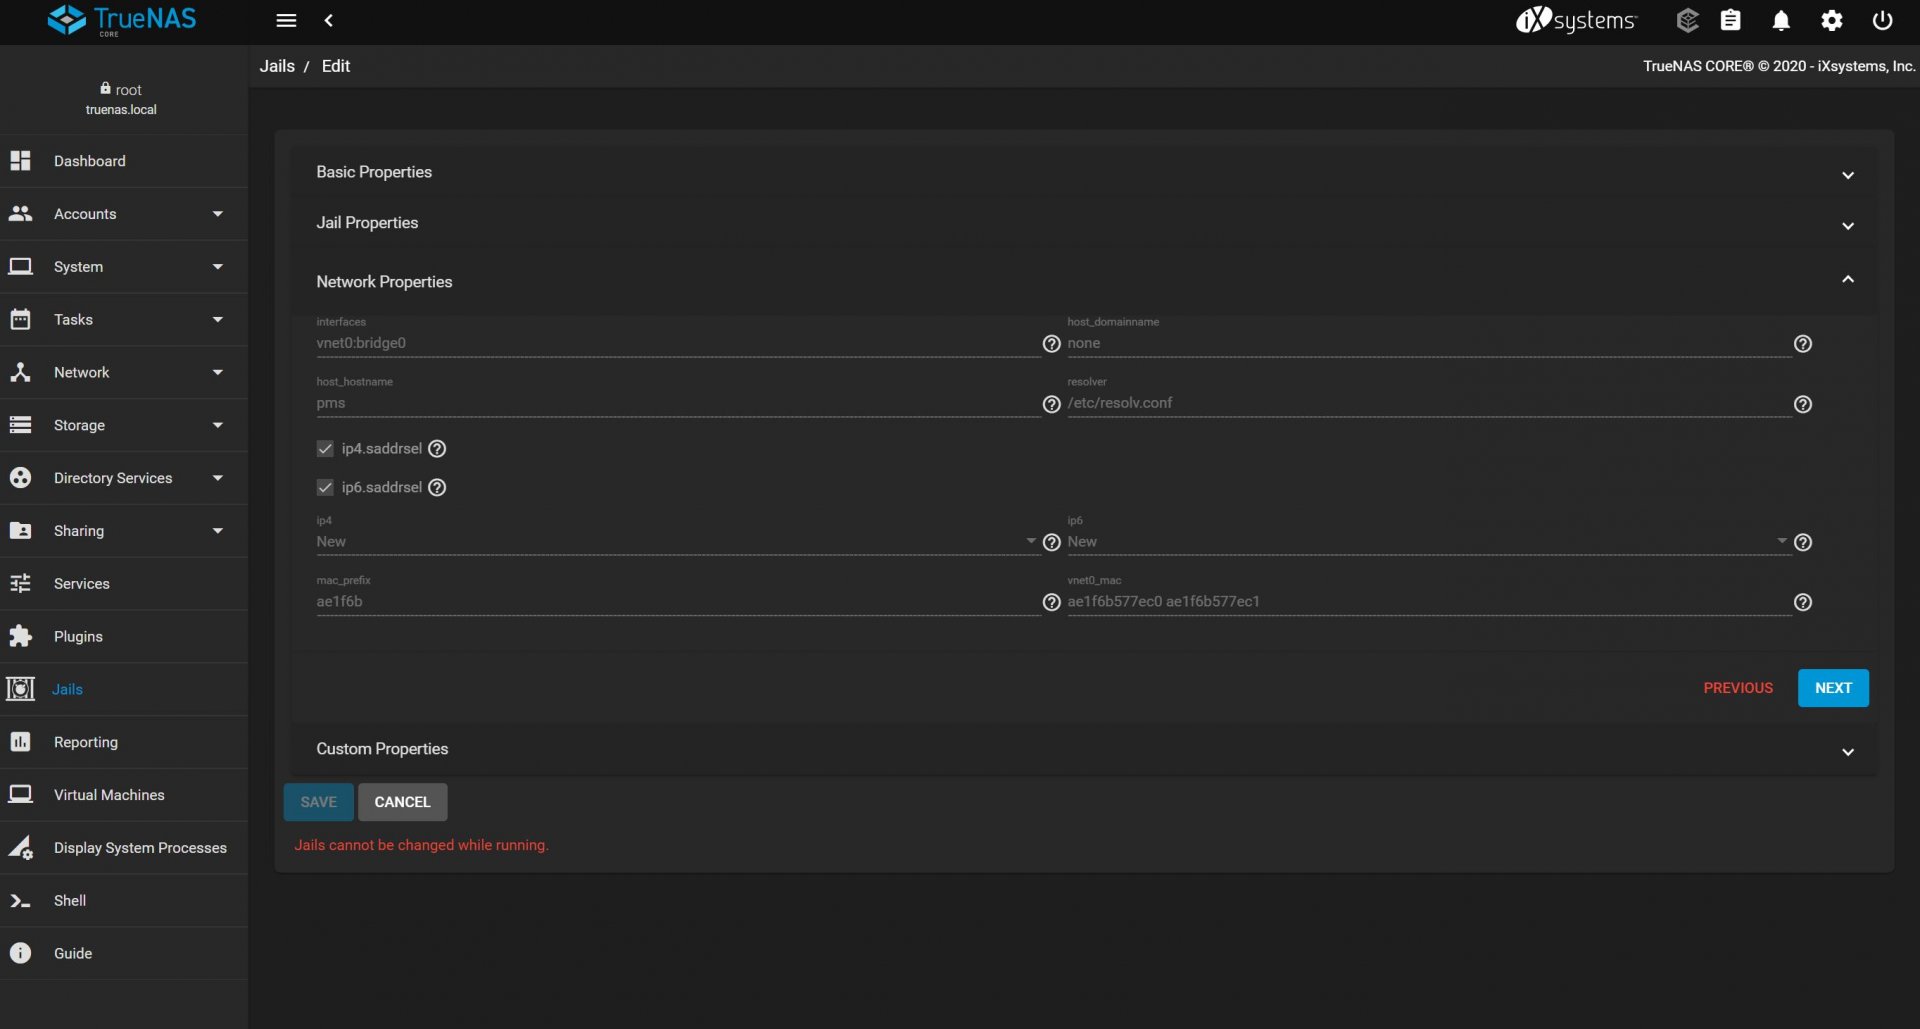The width and height of the screenshot is (1920, 1029).
Task: Toggle the ip6.saddrsel checkbox
Action: pos(325,488)
